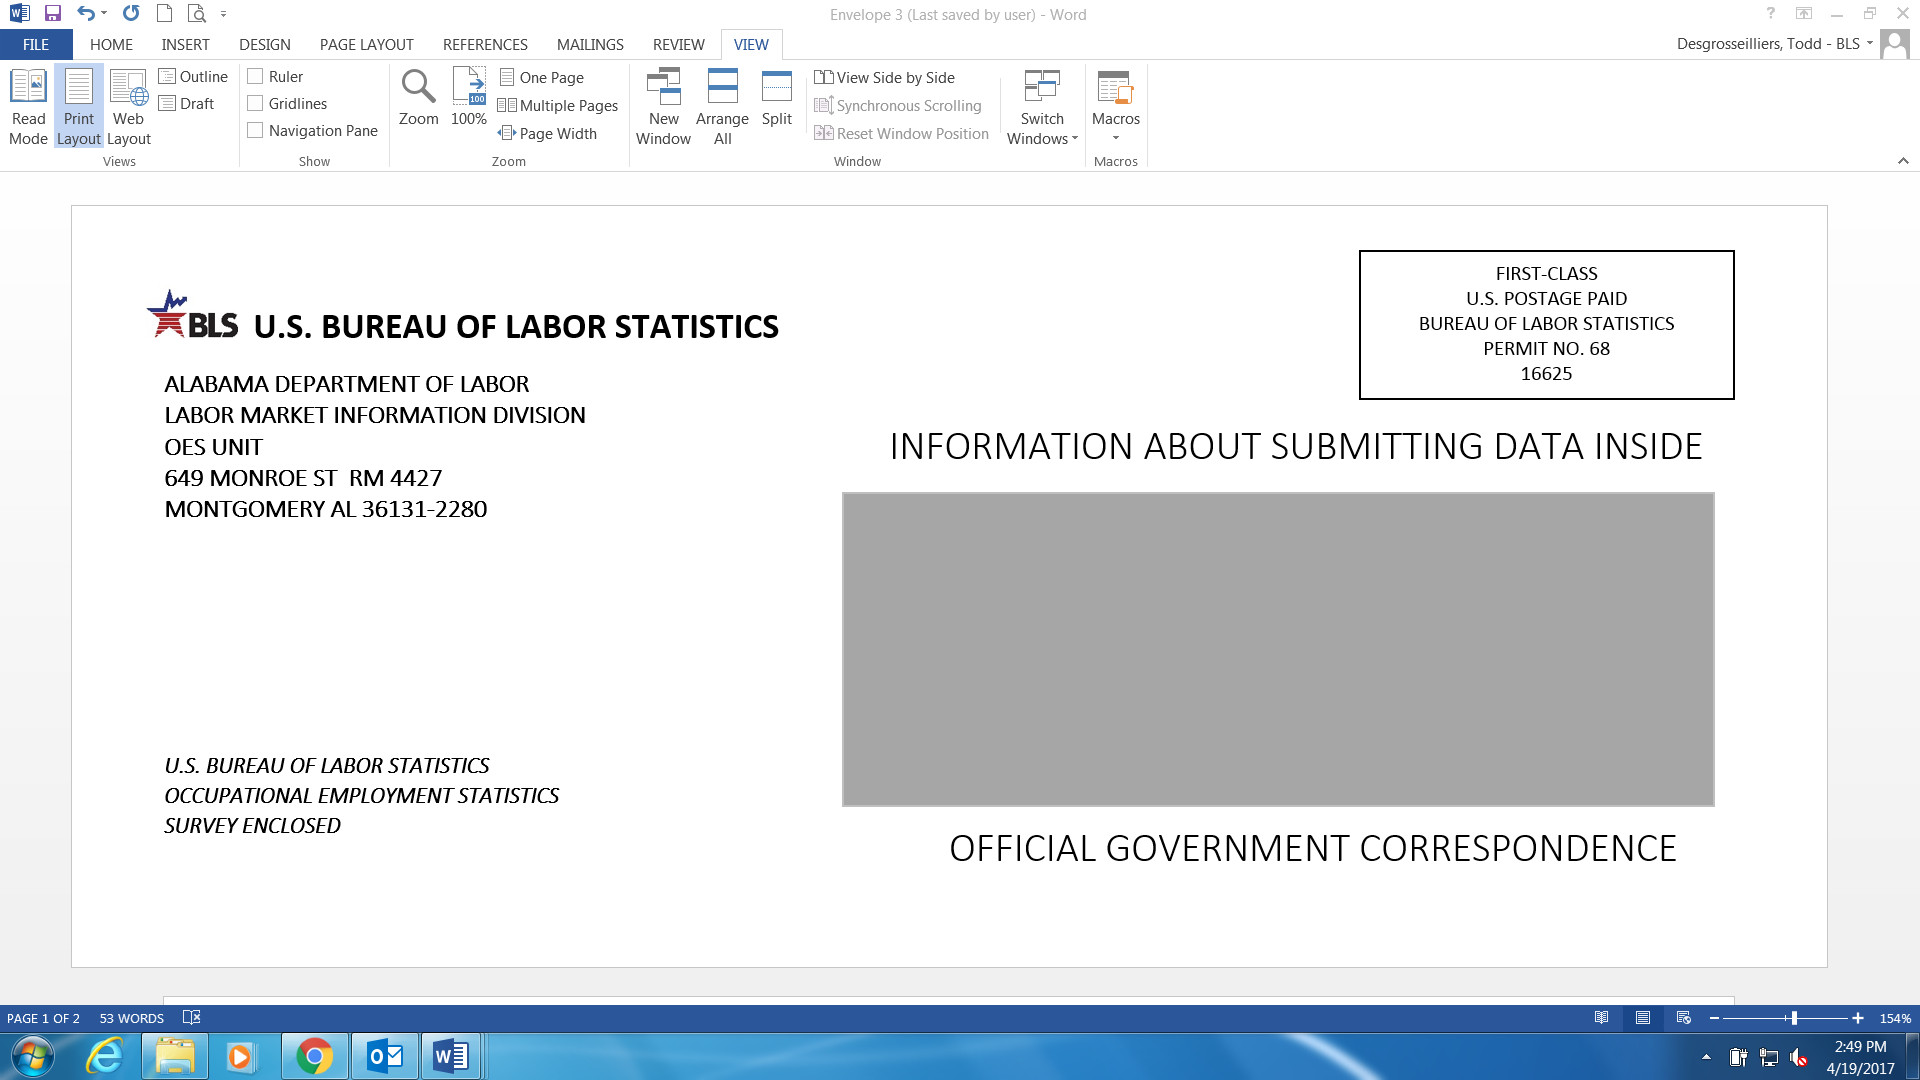This screenshot has height=1080, width=1920.
Task: Toggle the Gridlines checkbox
Action: [x=256, y=104]
